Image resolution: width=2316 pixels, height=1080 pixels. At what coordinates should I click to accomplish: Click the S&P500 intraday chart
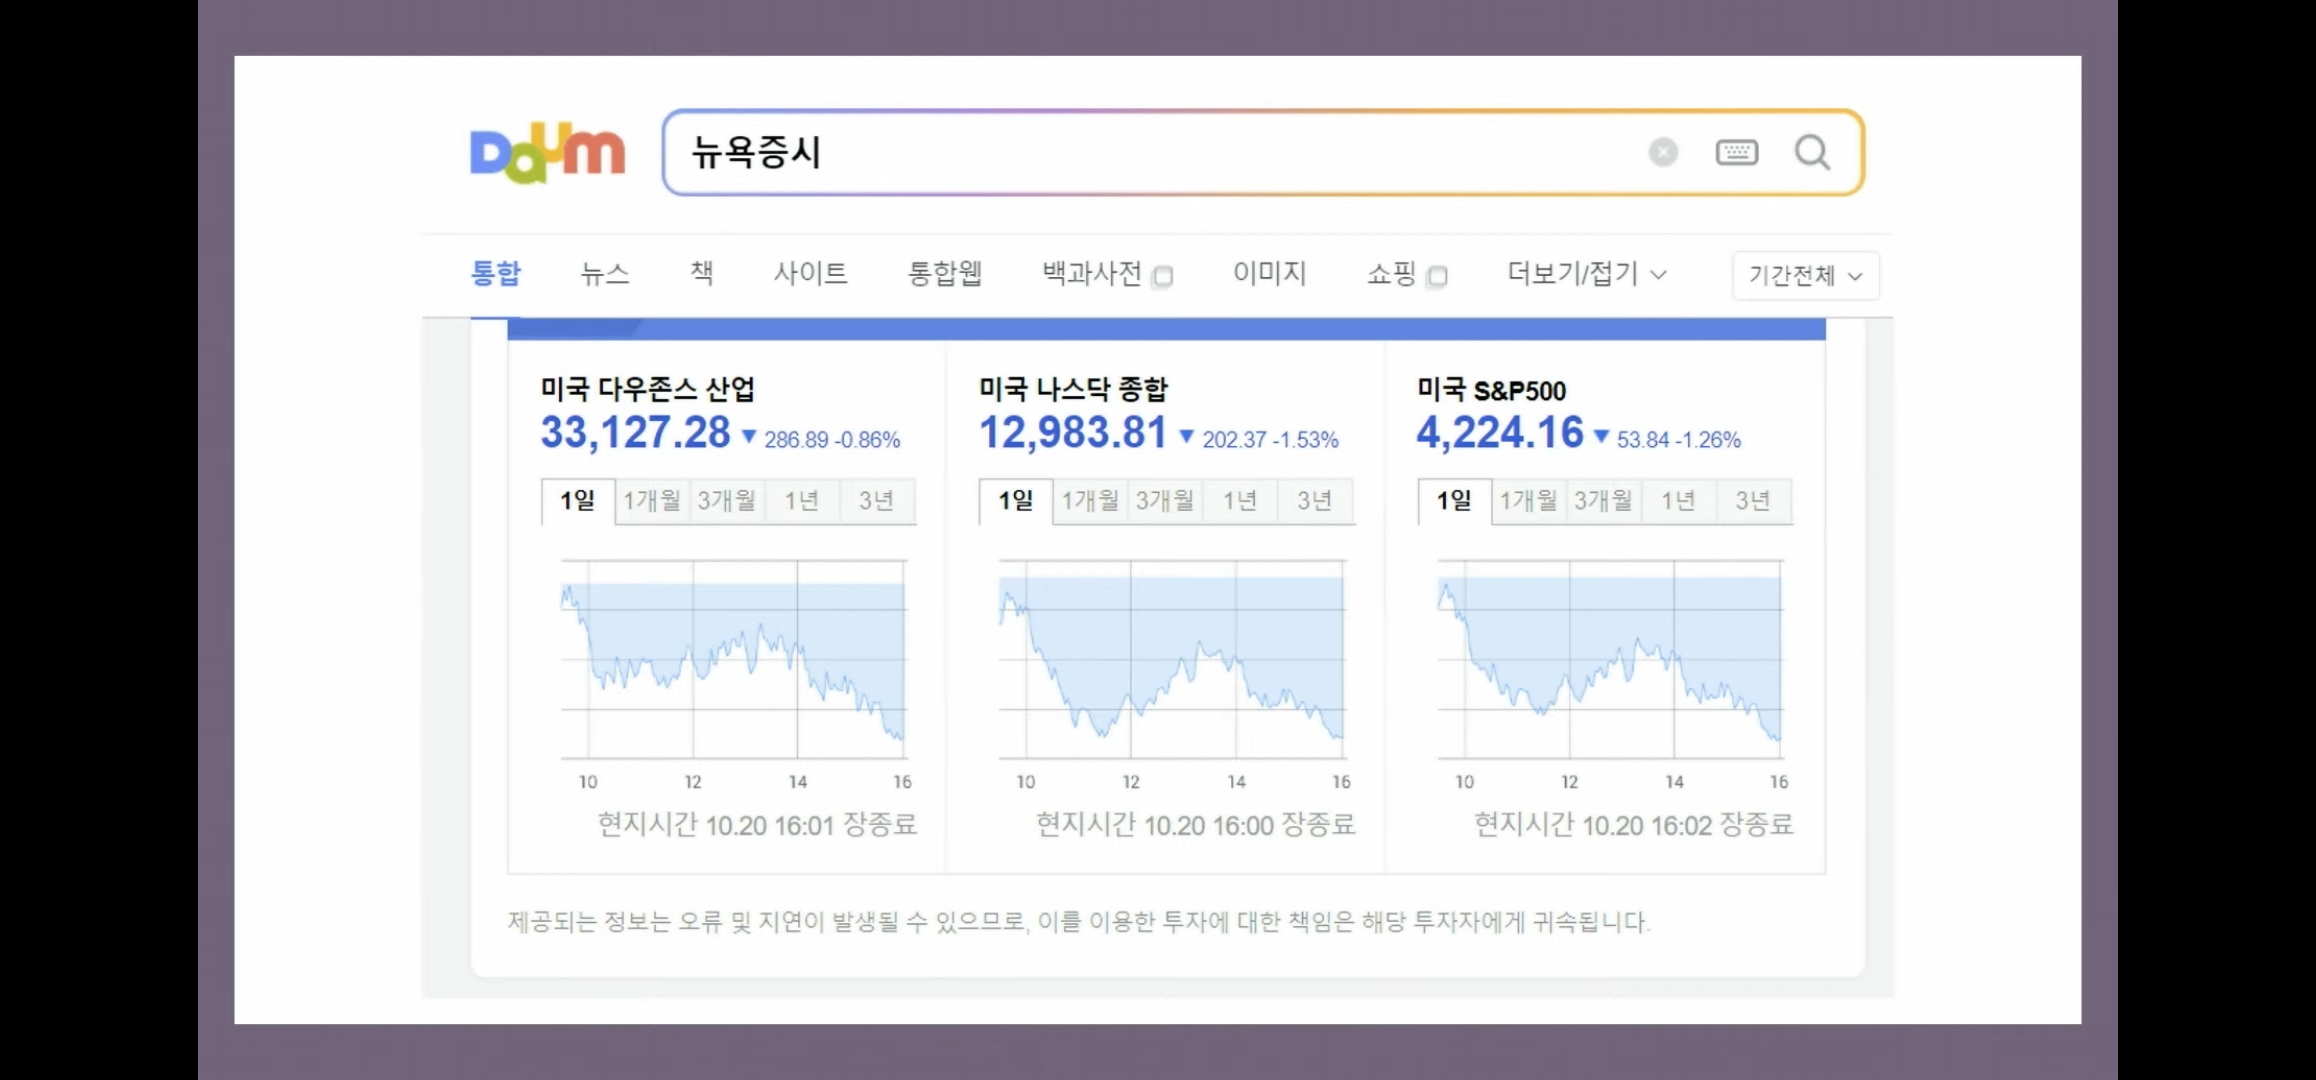point(1610,660)
